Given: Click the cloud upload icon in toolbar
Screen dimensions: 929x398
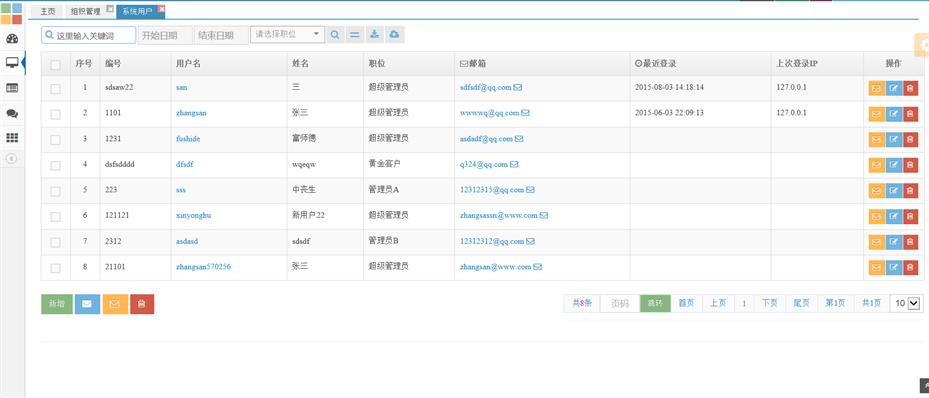Looking at the screenshot, I should pyautogui.click(x=395, y=35).
